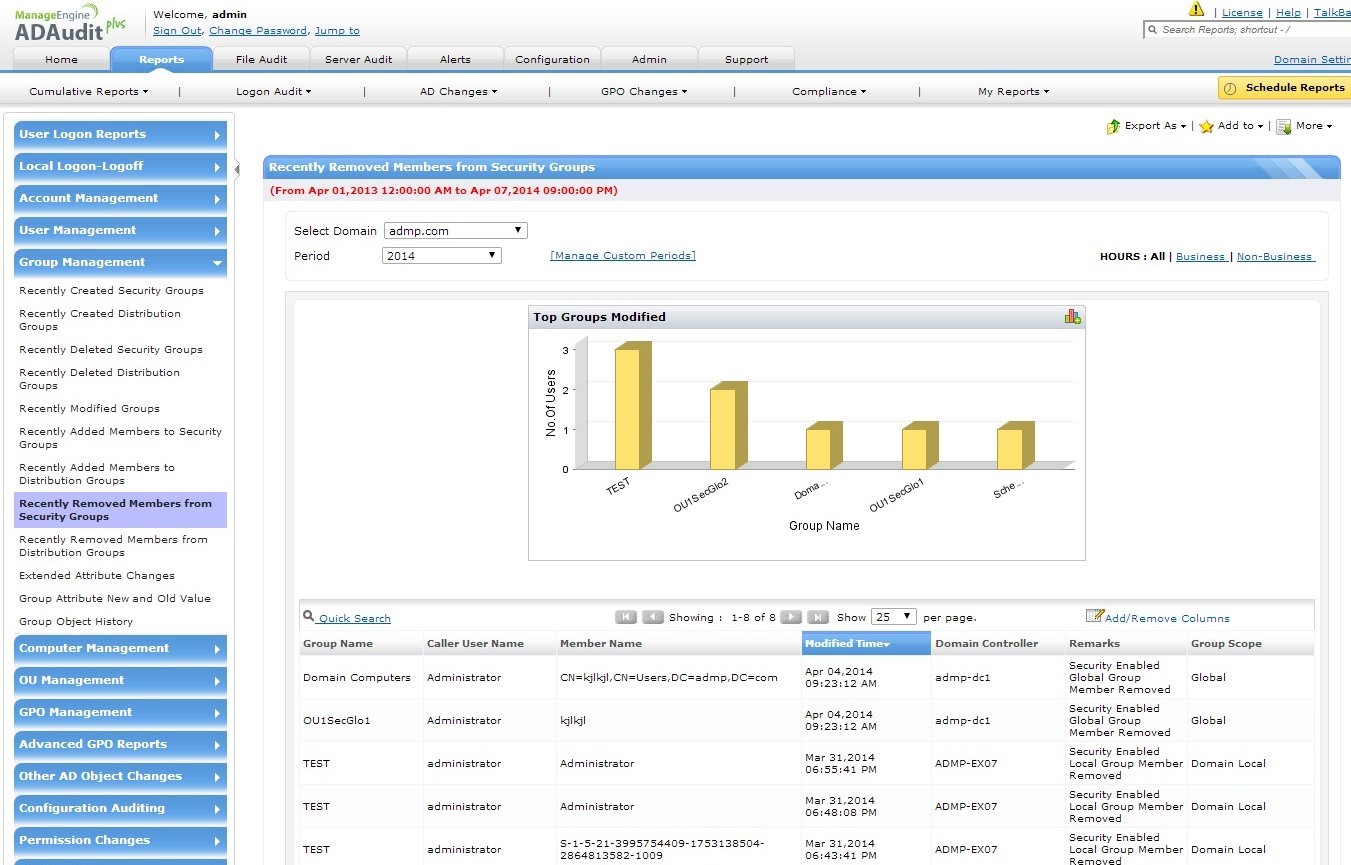Click the chart type icon in Top Groups Modified

[1072, 317]
